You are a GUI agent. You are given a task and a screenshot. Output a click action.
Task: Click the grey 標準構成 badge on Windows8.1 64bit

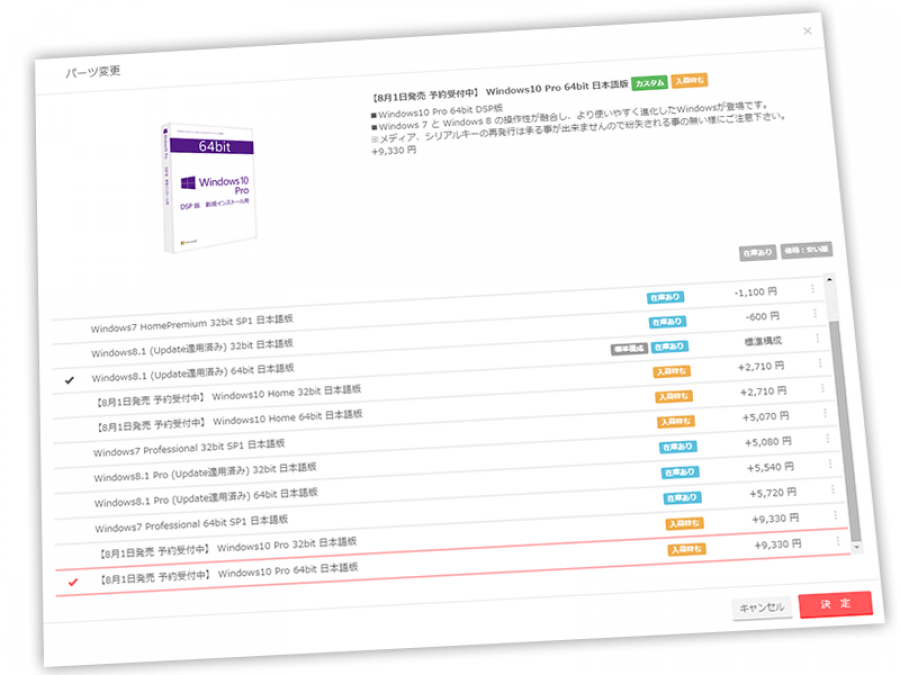pyautogui.click(x=629, y=348)
